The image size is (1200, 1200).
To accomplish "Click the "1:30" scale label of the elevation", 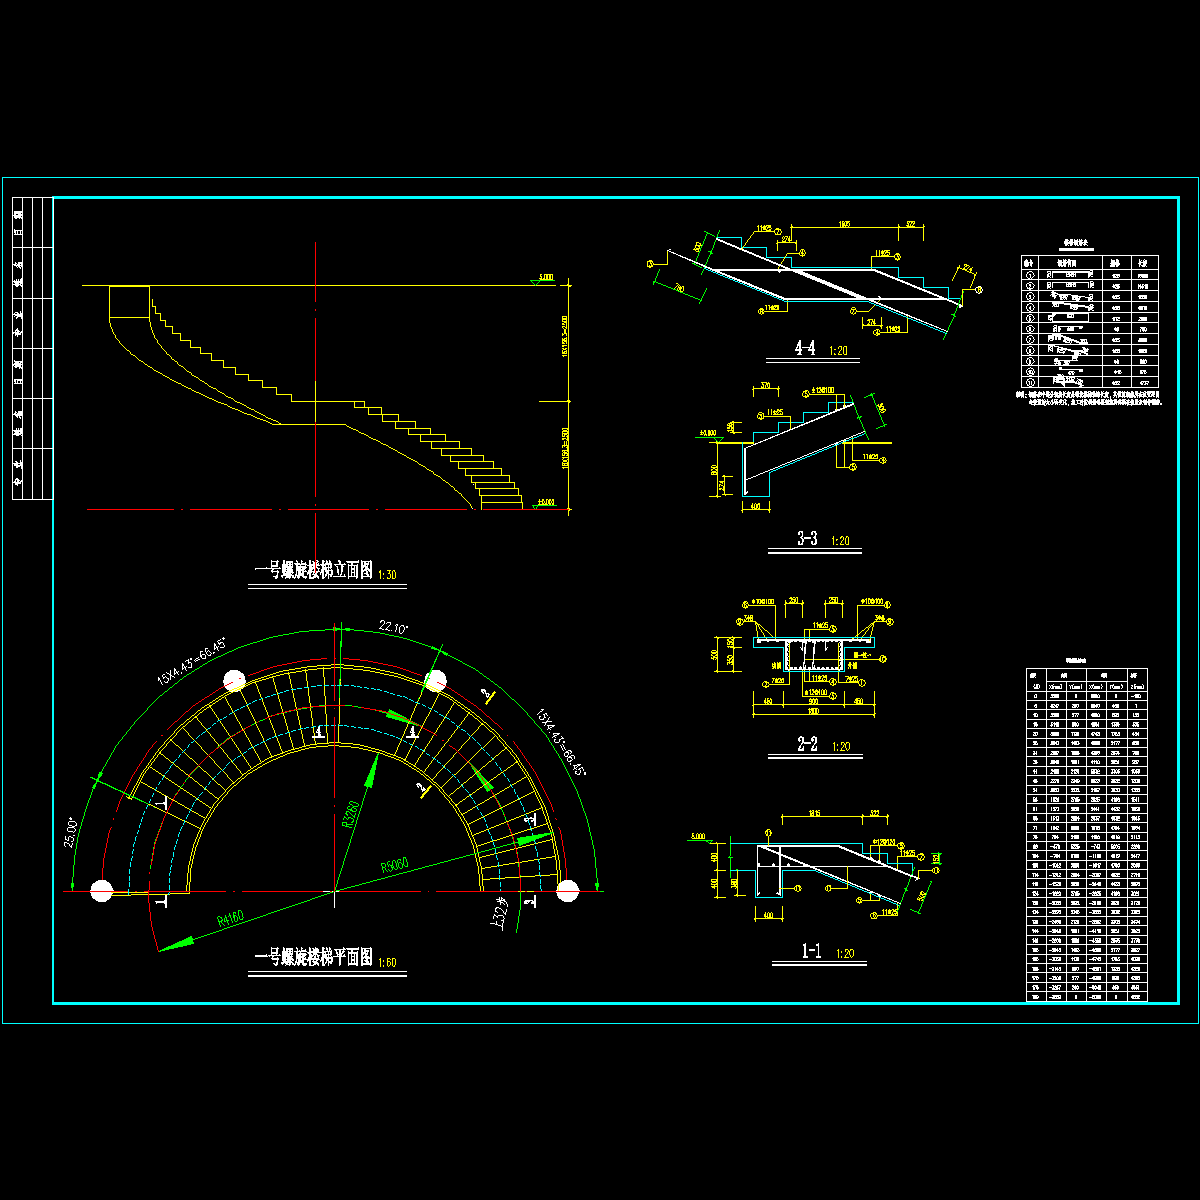I will pyautogui.click(x=387, y=575).
